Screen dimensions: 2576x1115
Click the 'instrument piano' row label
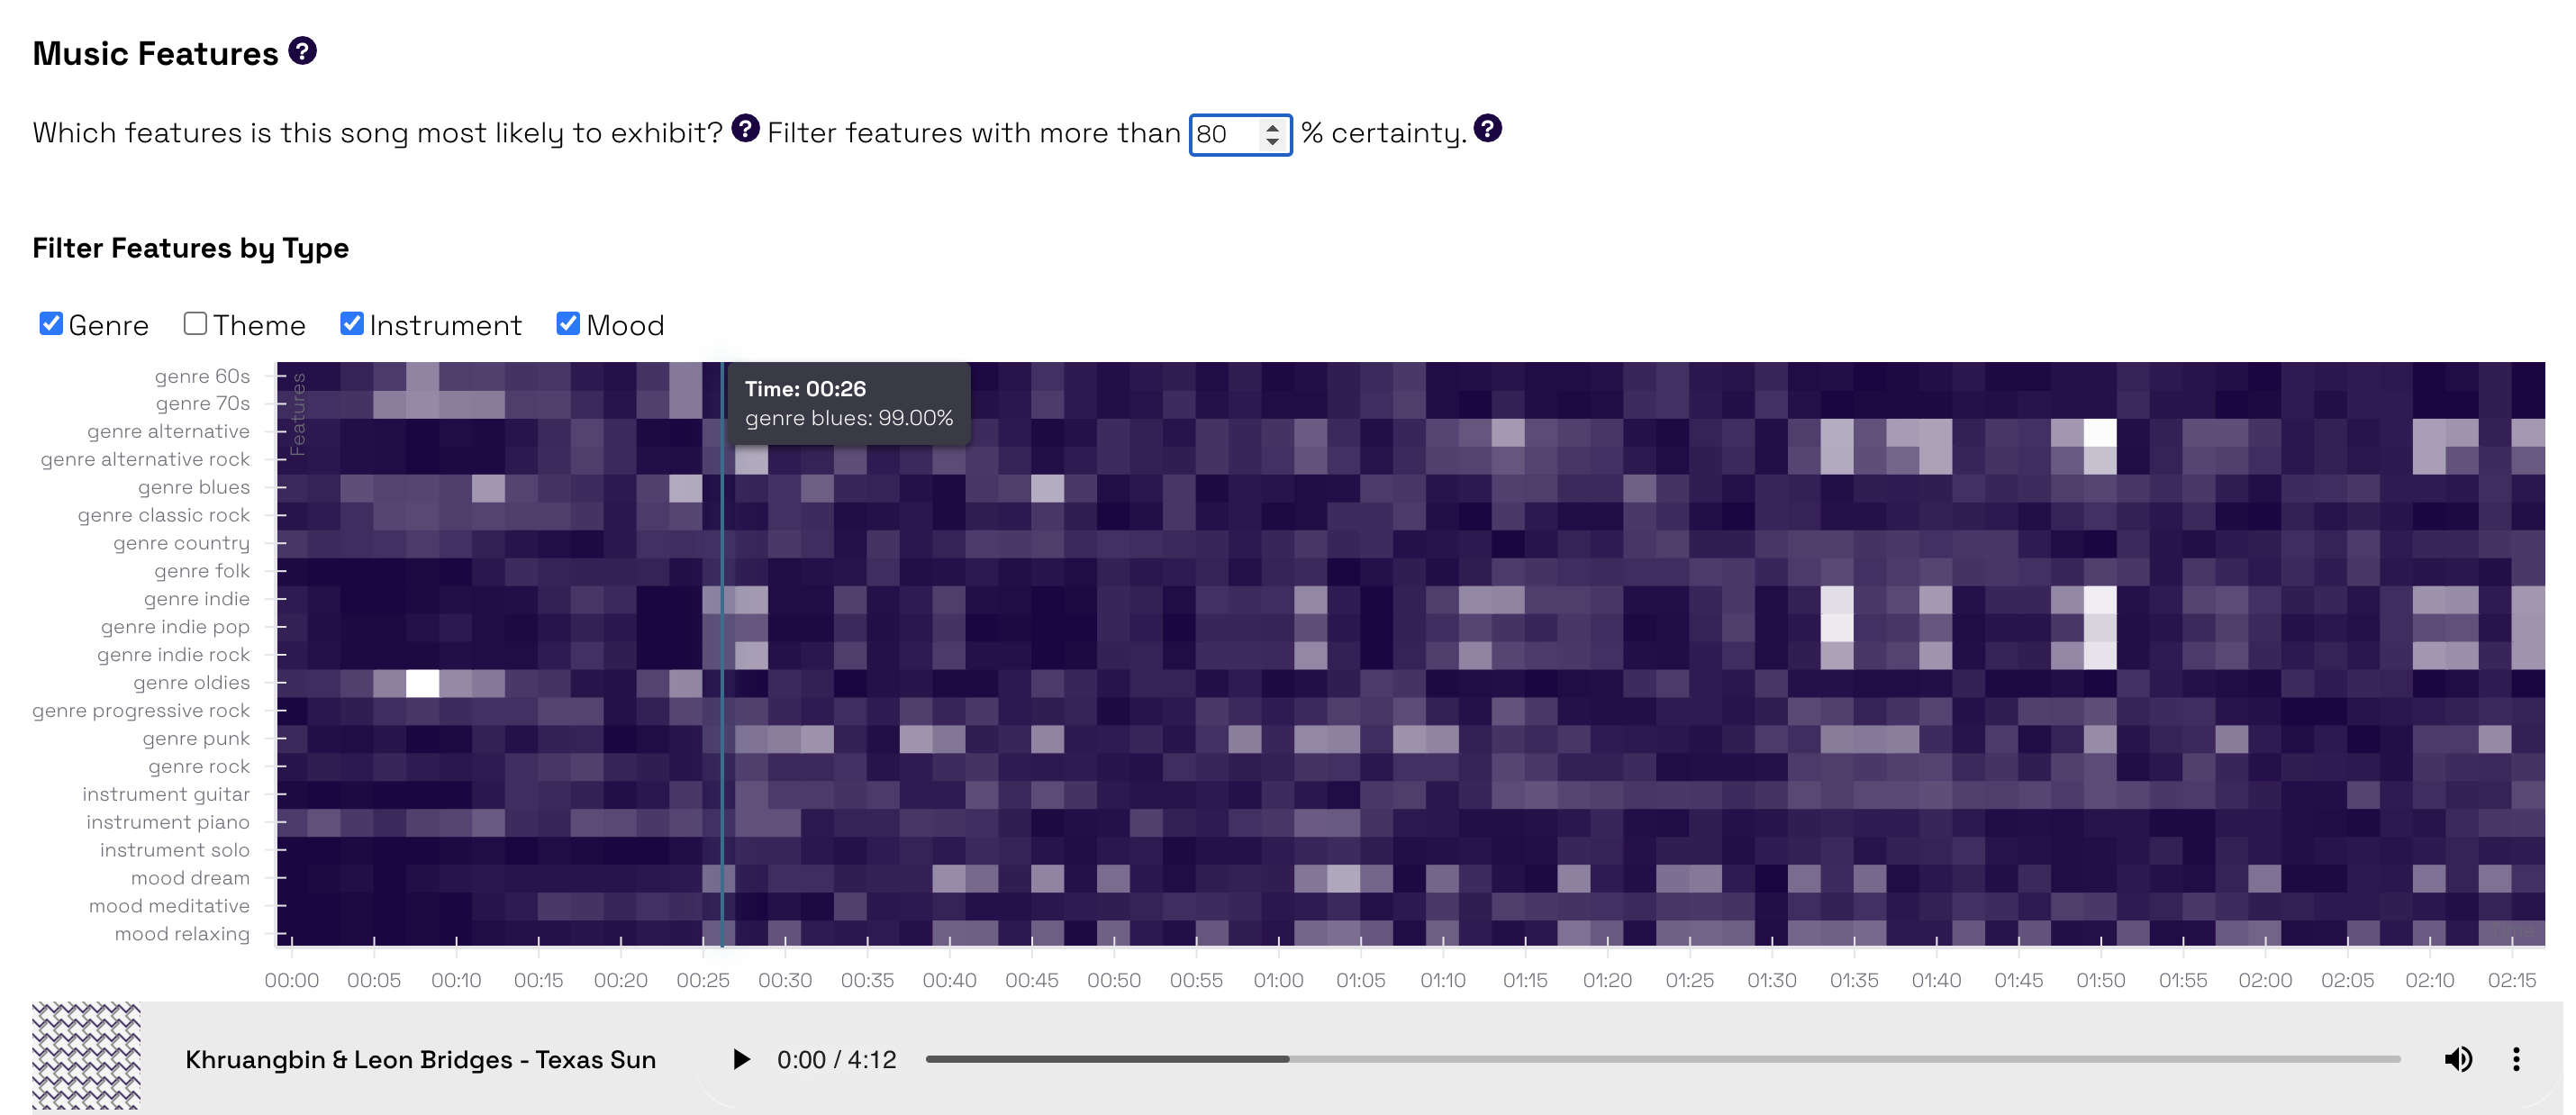168,822
